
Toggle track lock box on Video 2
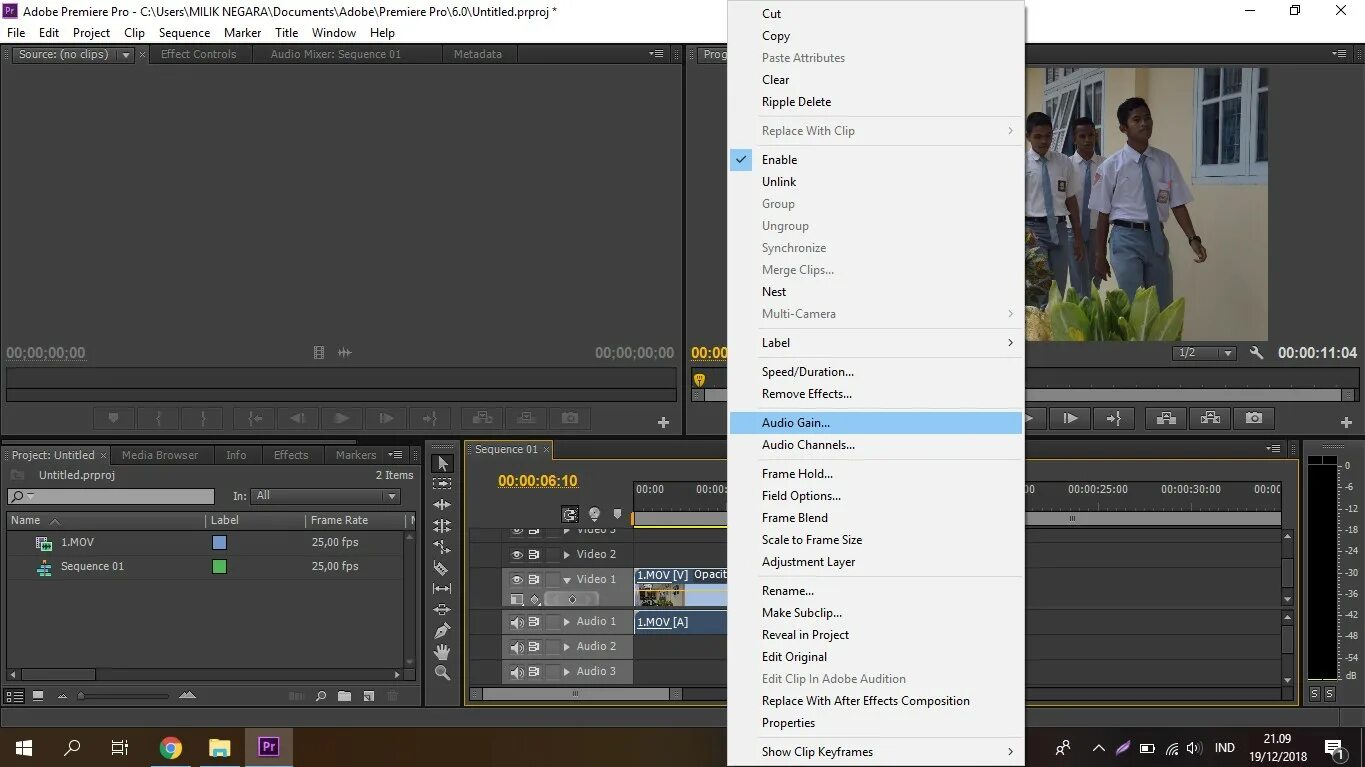[x=552, y=554]
